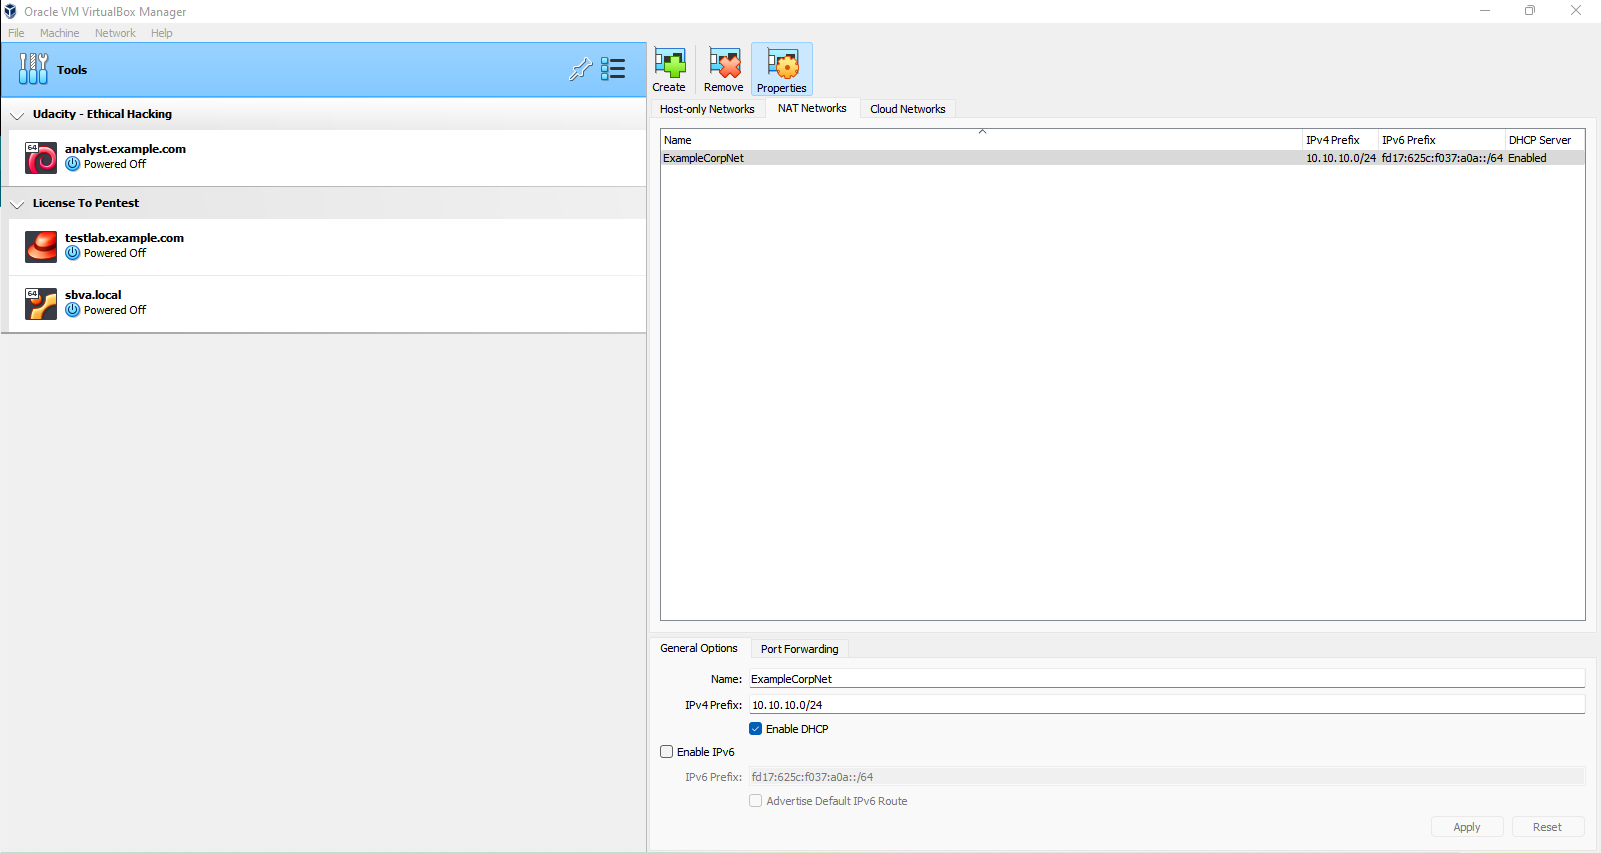Switch to Host-only Networks tab
The height and width of the screenshot is (853, 1601).
[707, 109]
